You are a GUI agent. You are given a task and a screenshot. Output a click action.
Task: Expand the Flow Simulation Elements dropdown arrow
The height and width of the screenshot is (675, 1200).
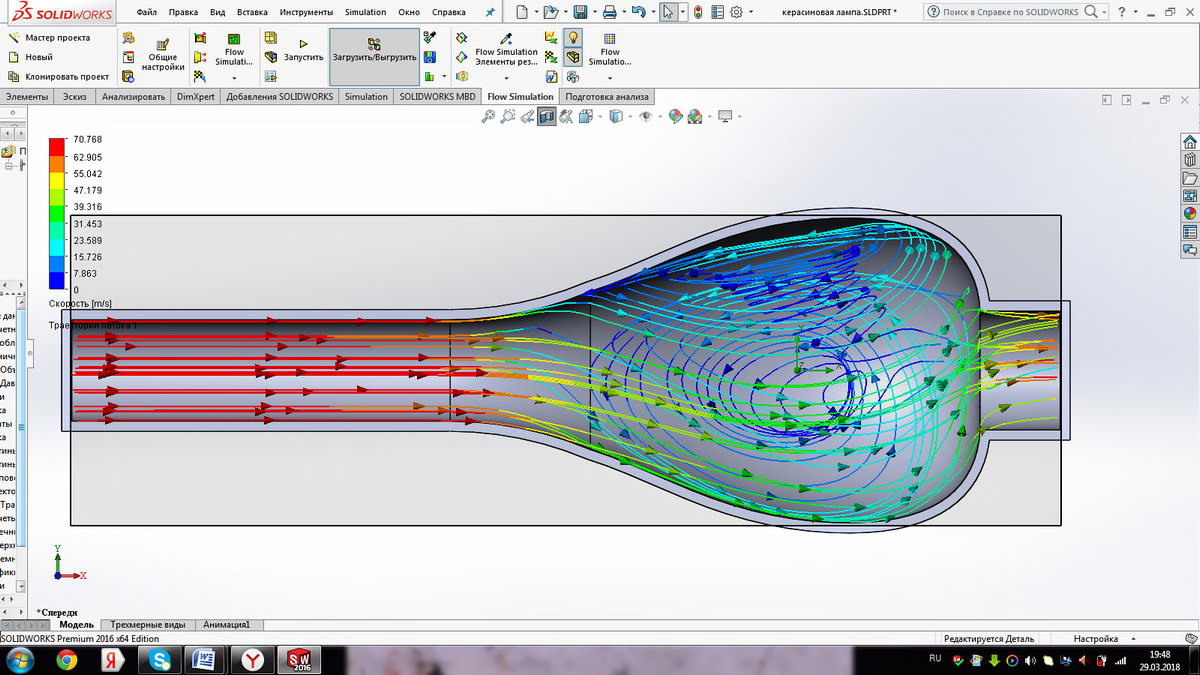click(506, 78)
